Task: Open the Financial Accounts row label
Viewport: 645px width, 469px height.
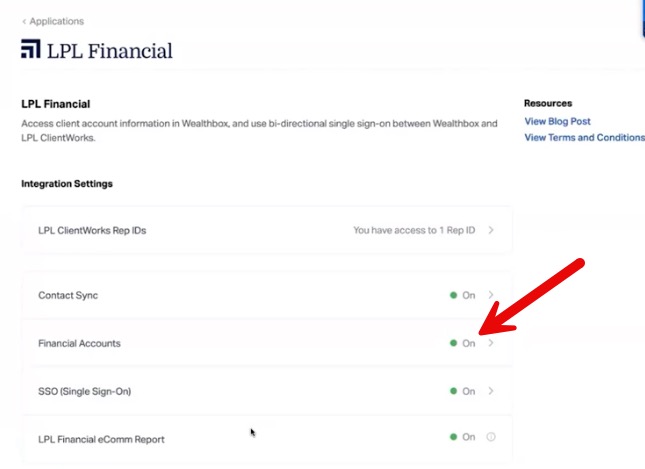Action: click(x=79, y=343)
